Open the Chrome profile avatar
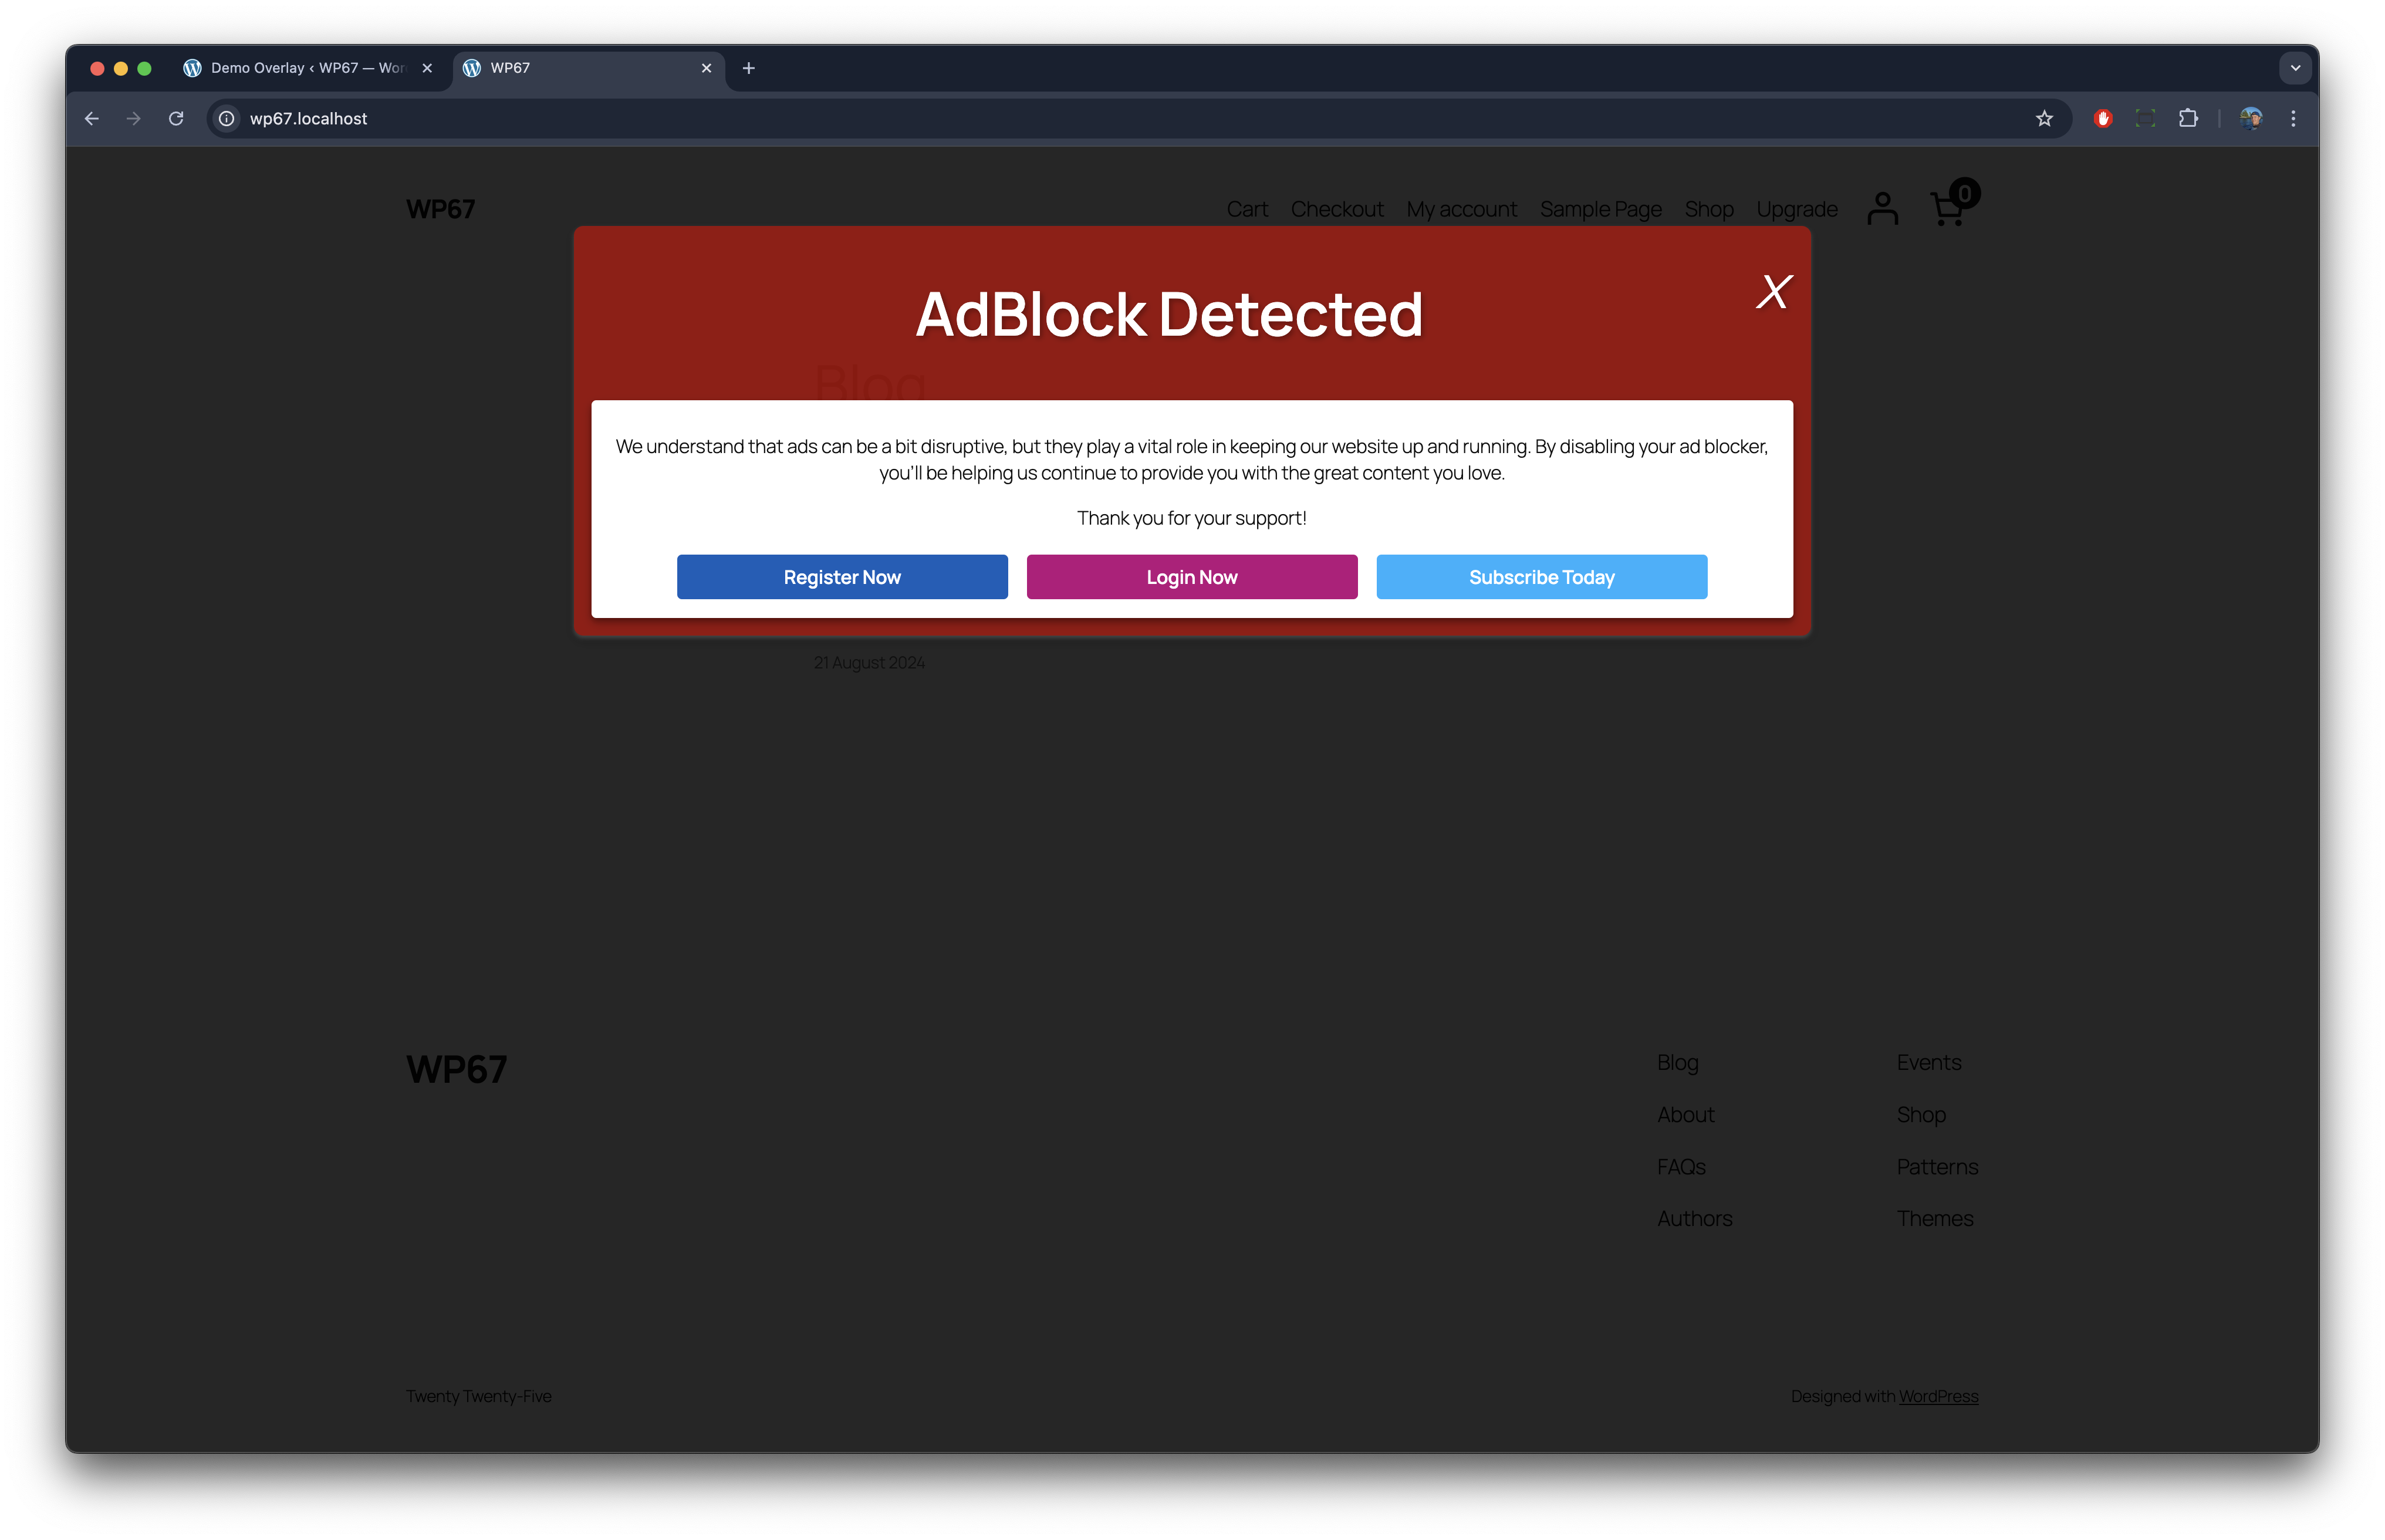The image size is (2385, 1540). coord(2251,119)
